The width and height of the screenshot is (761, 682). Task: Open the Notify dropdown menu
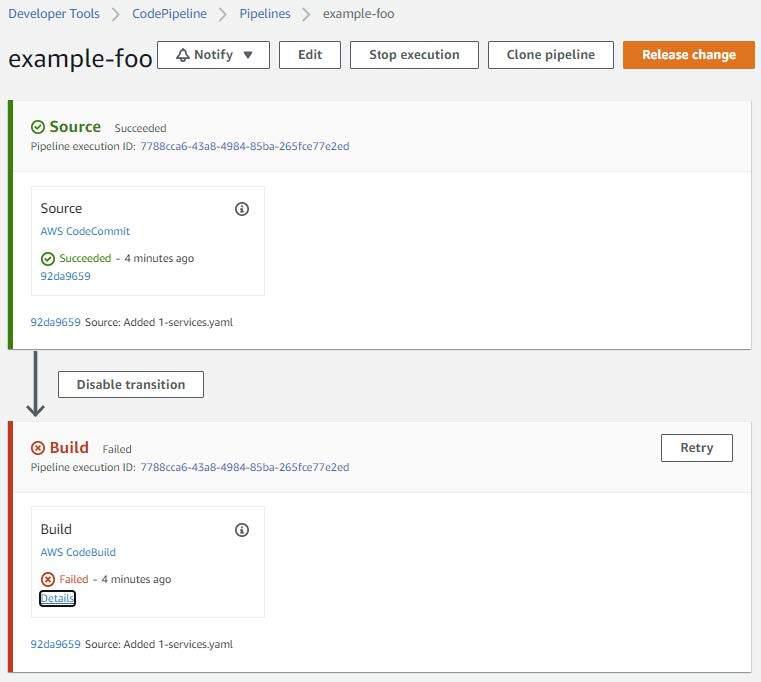click(x=213, y=55)
